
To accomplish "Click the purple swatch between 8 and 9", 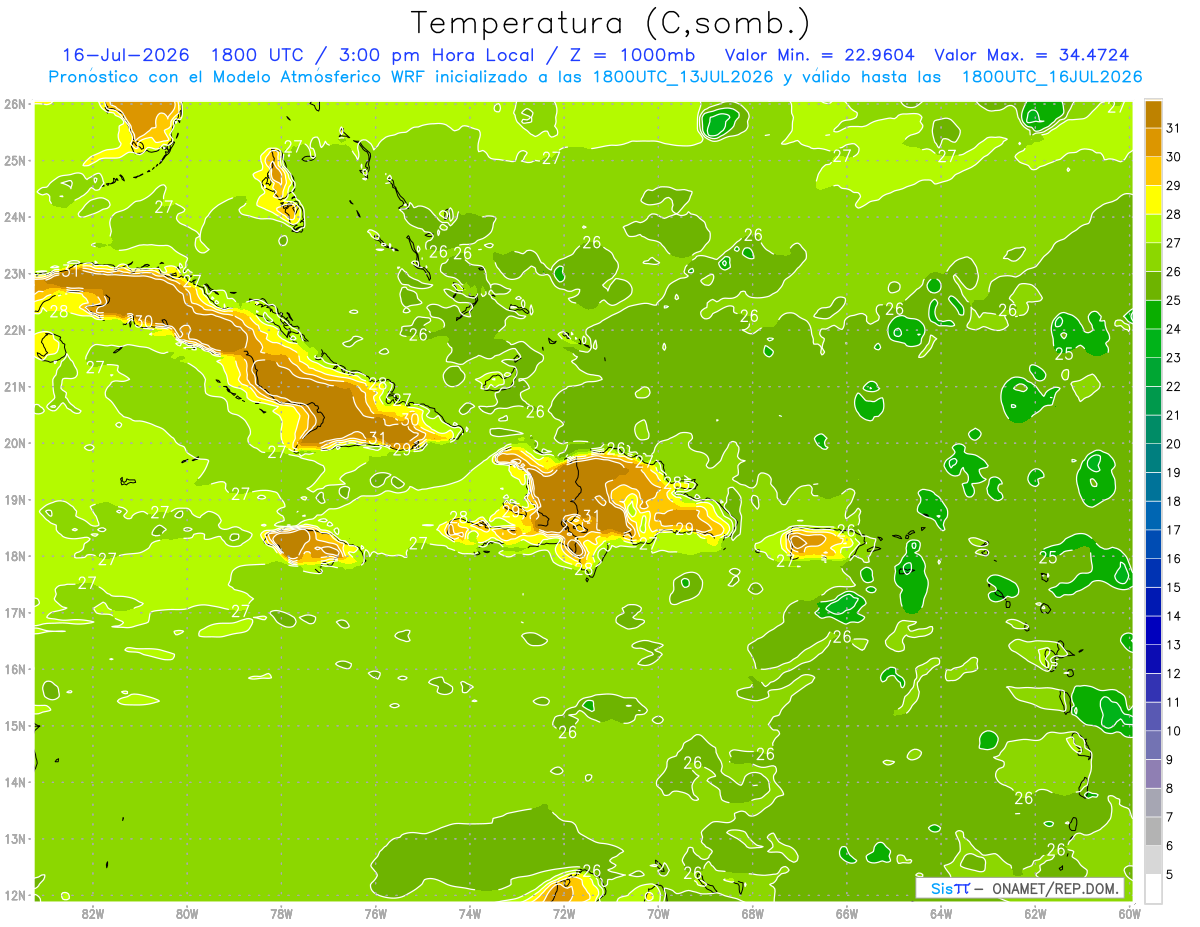I will click(x=1153, y=773).
